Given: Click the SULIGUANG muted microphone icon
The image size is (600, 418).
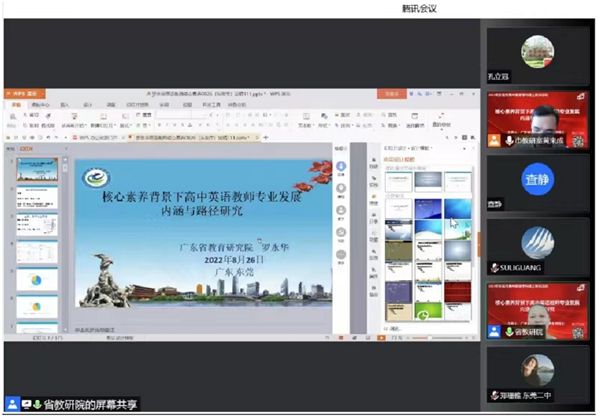Looking at the screenshot, I should click(495, 268).
